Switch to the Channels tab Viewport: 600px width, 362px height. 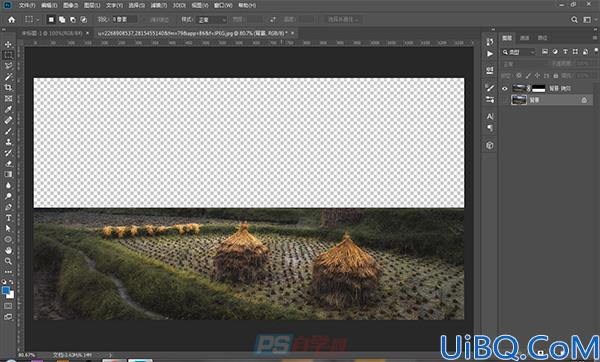[x=525, y=38]
